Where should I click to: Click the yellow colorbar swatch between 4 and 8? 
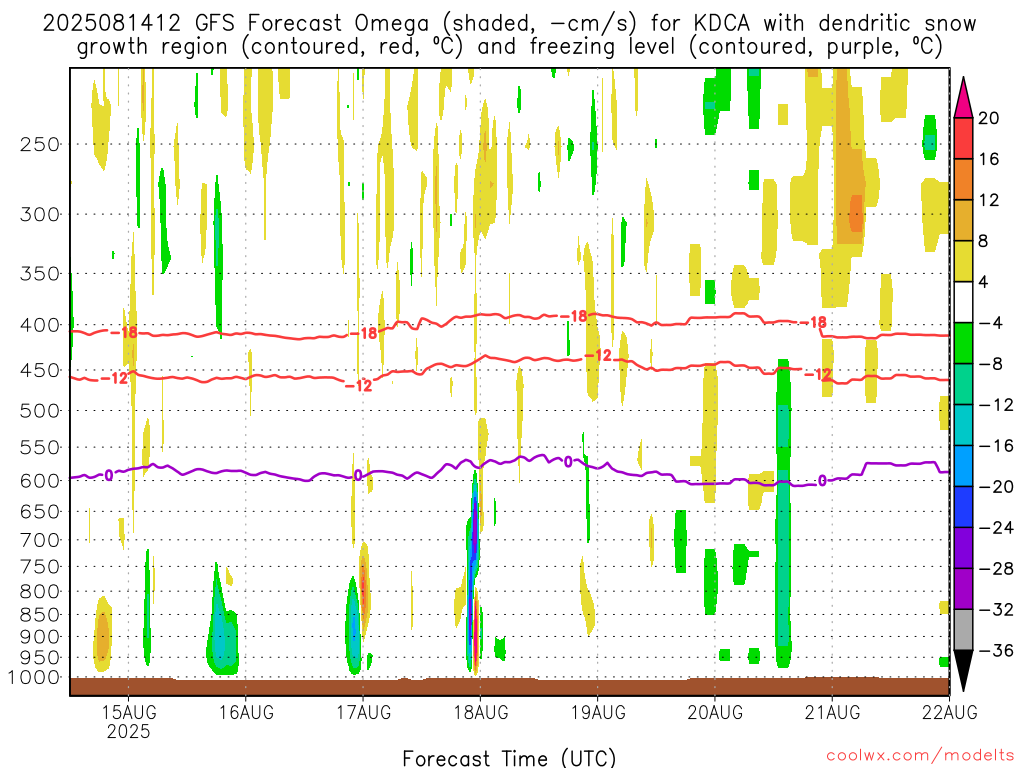pyautogui.click(x=963, y=261)
